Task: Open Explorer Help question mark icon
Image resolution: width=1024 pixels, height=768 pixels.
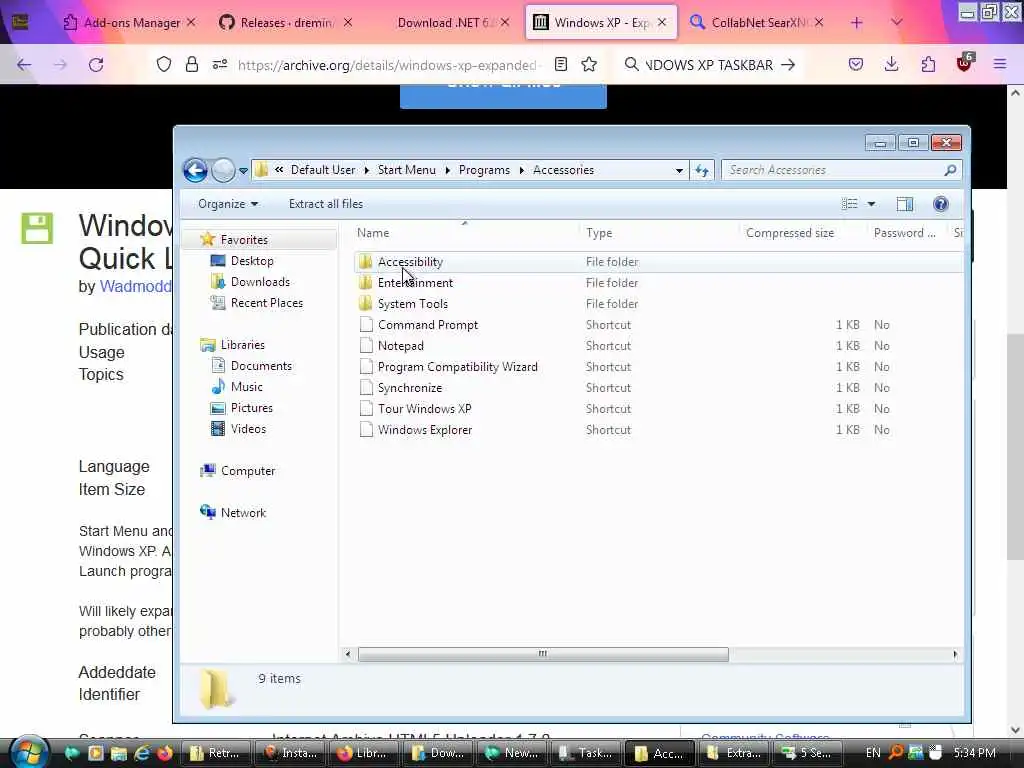Action: 940,204
